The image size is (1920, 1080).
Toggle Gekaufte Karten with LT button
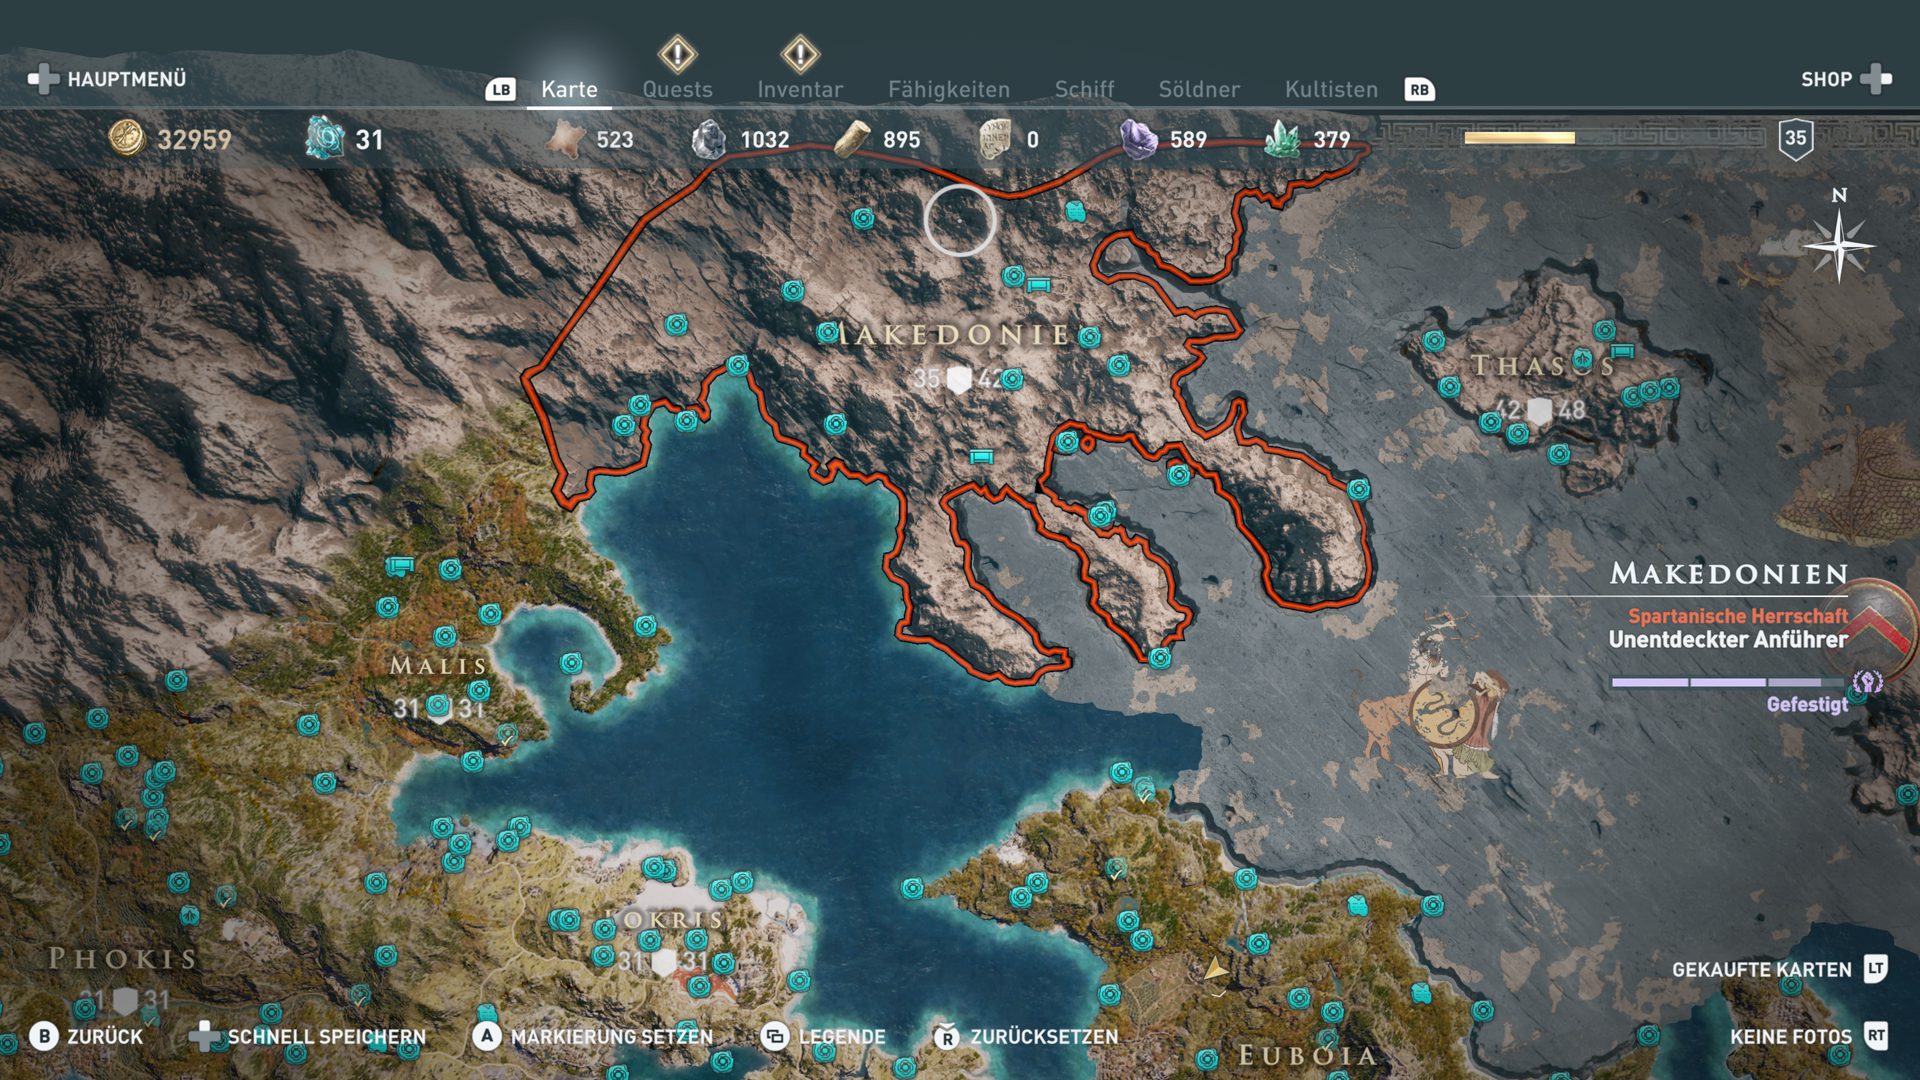click(1875, 969)
